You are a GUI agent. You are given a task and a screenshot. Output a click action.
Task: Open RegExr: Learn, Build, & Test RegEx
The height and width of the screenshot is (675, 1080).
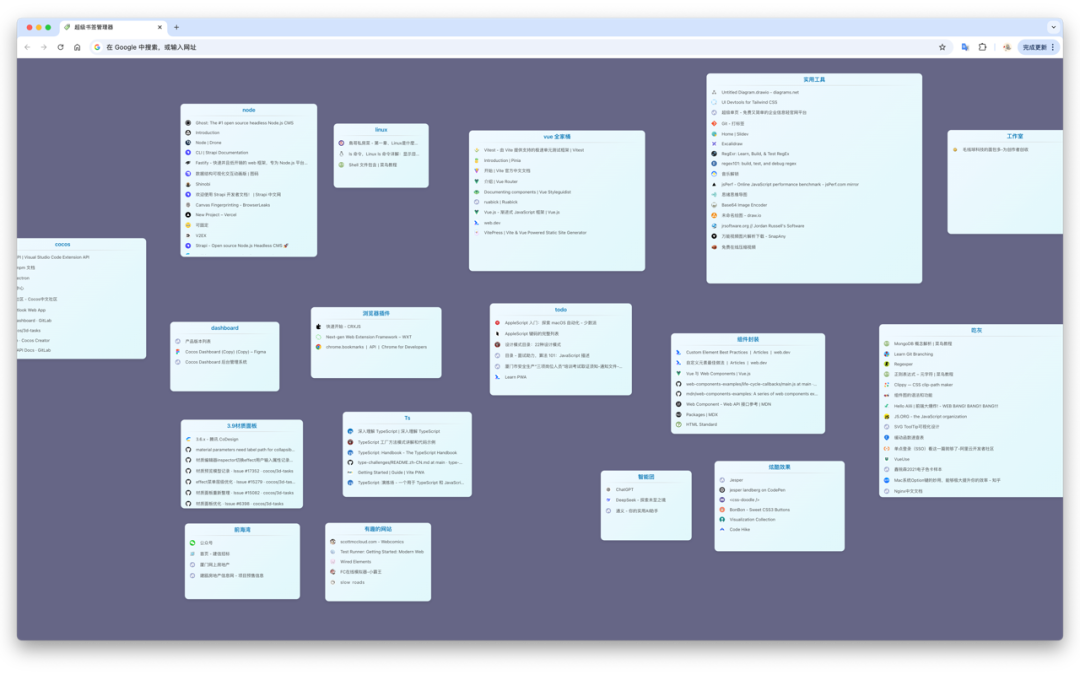756,154
